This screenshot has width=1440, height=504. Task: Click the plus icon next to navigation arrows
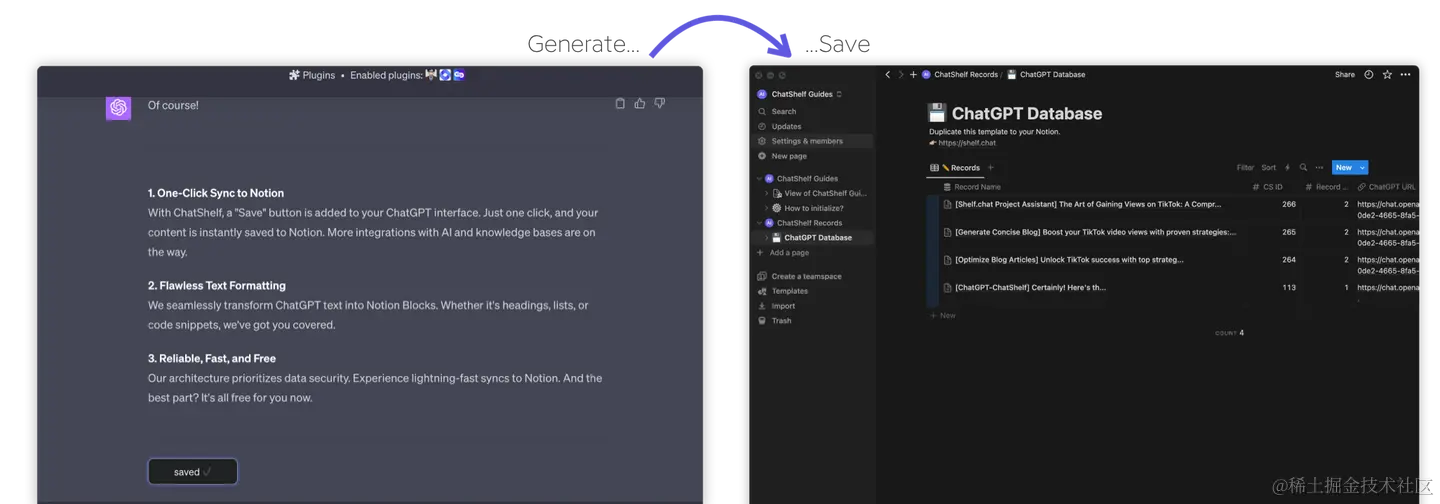(913, 74)
